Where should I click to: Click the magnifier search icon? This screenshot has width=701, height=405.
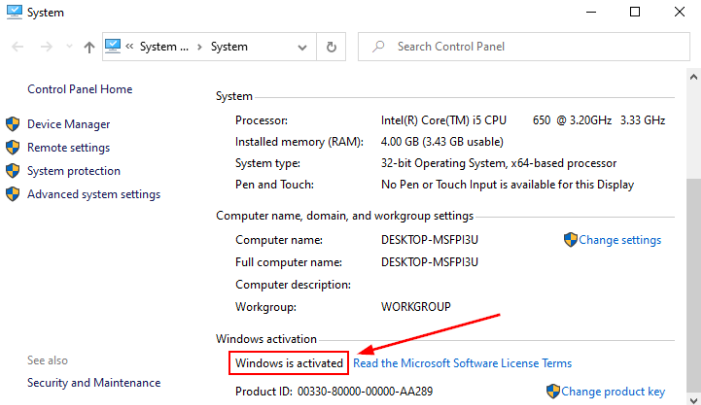click(378, 46)
